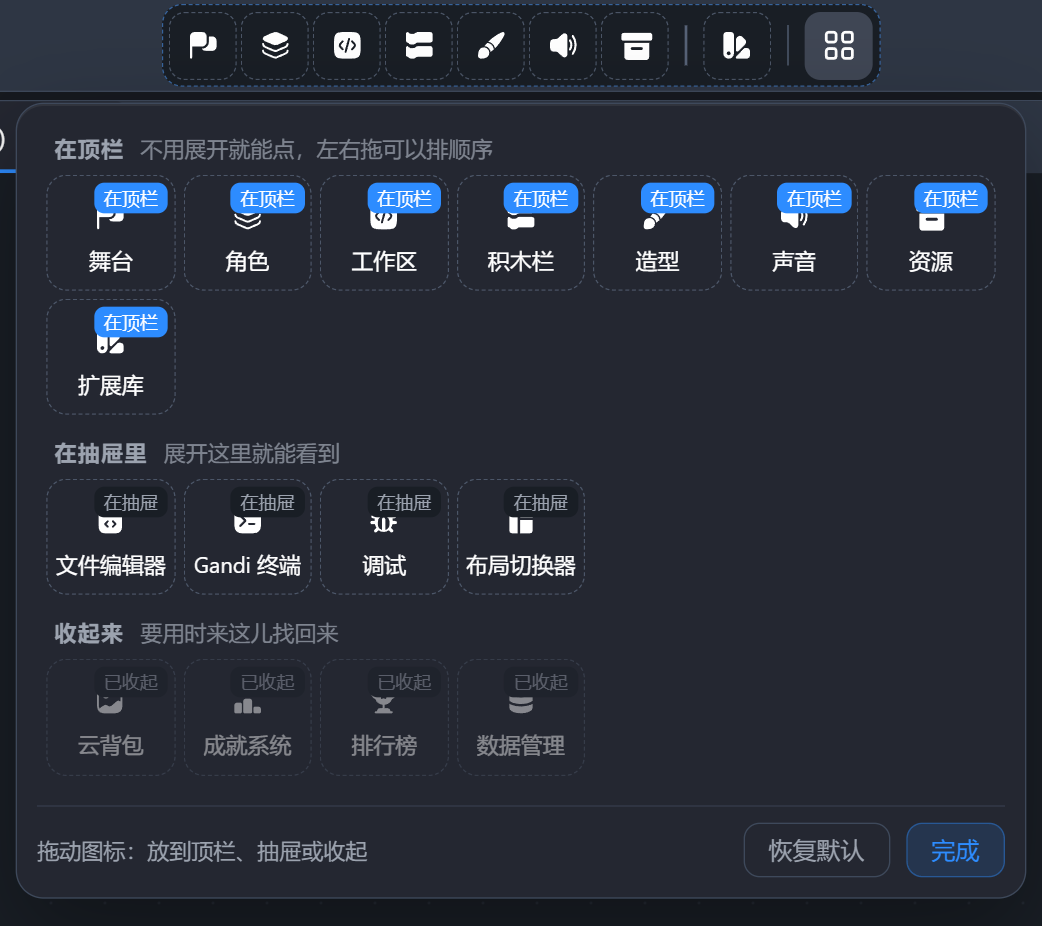Click the 在顶栏 badge on 舞台 card

point(131,198)
